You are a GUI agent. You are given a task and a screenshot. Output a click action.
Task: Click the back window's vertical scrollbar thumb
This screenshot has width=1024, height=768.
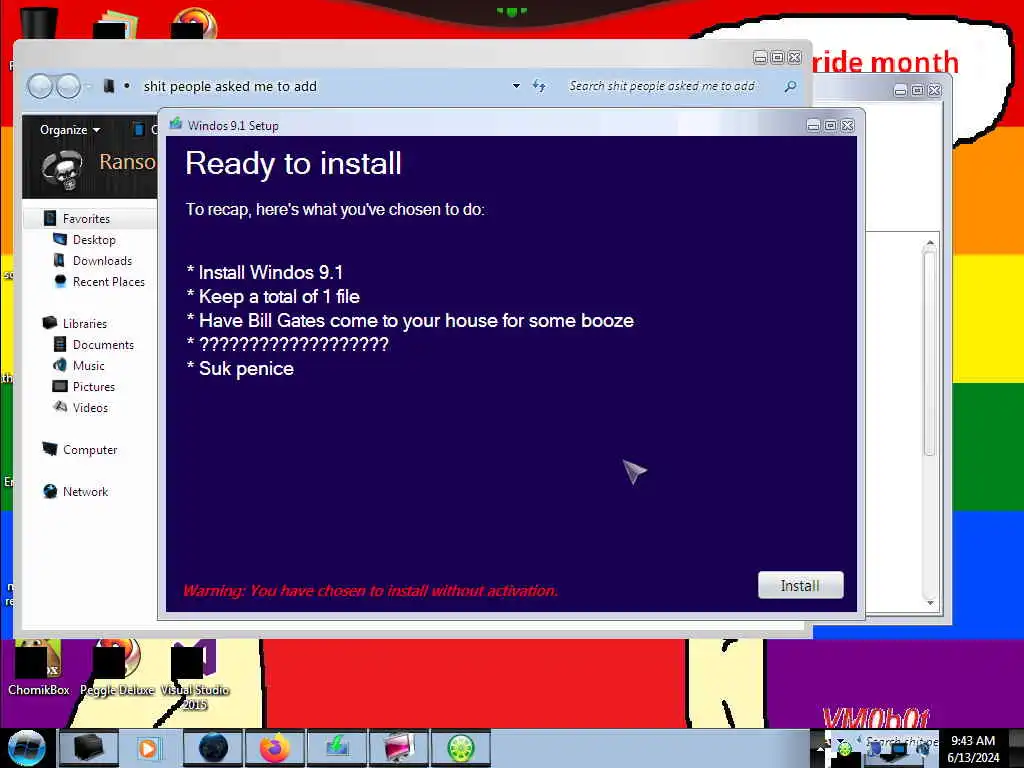pos(930,353)
